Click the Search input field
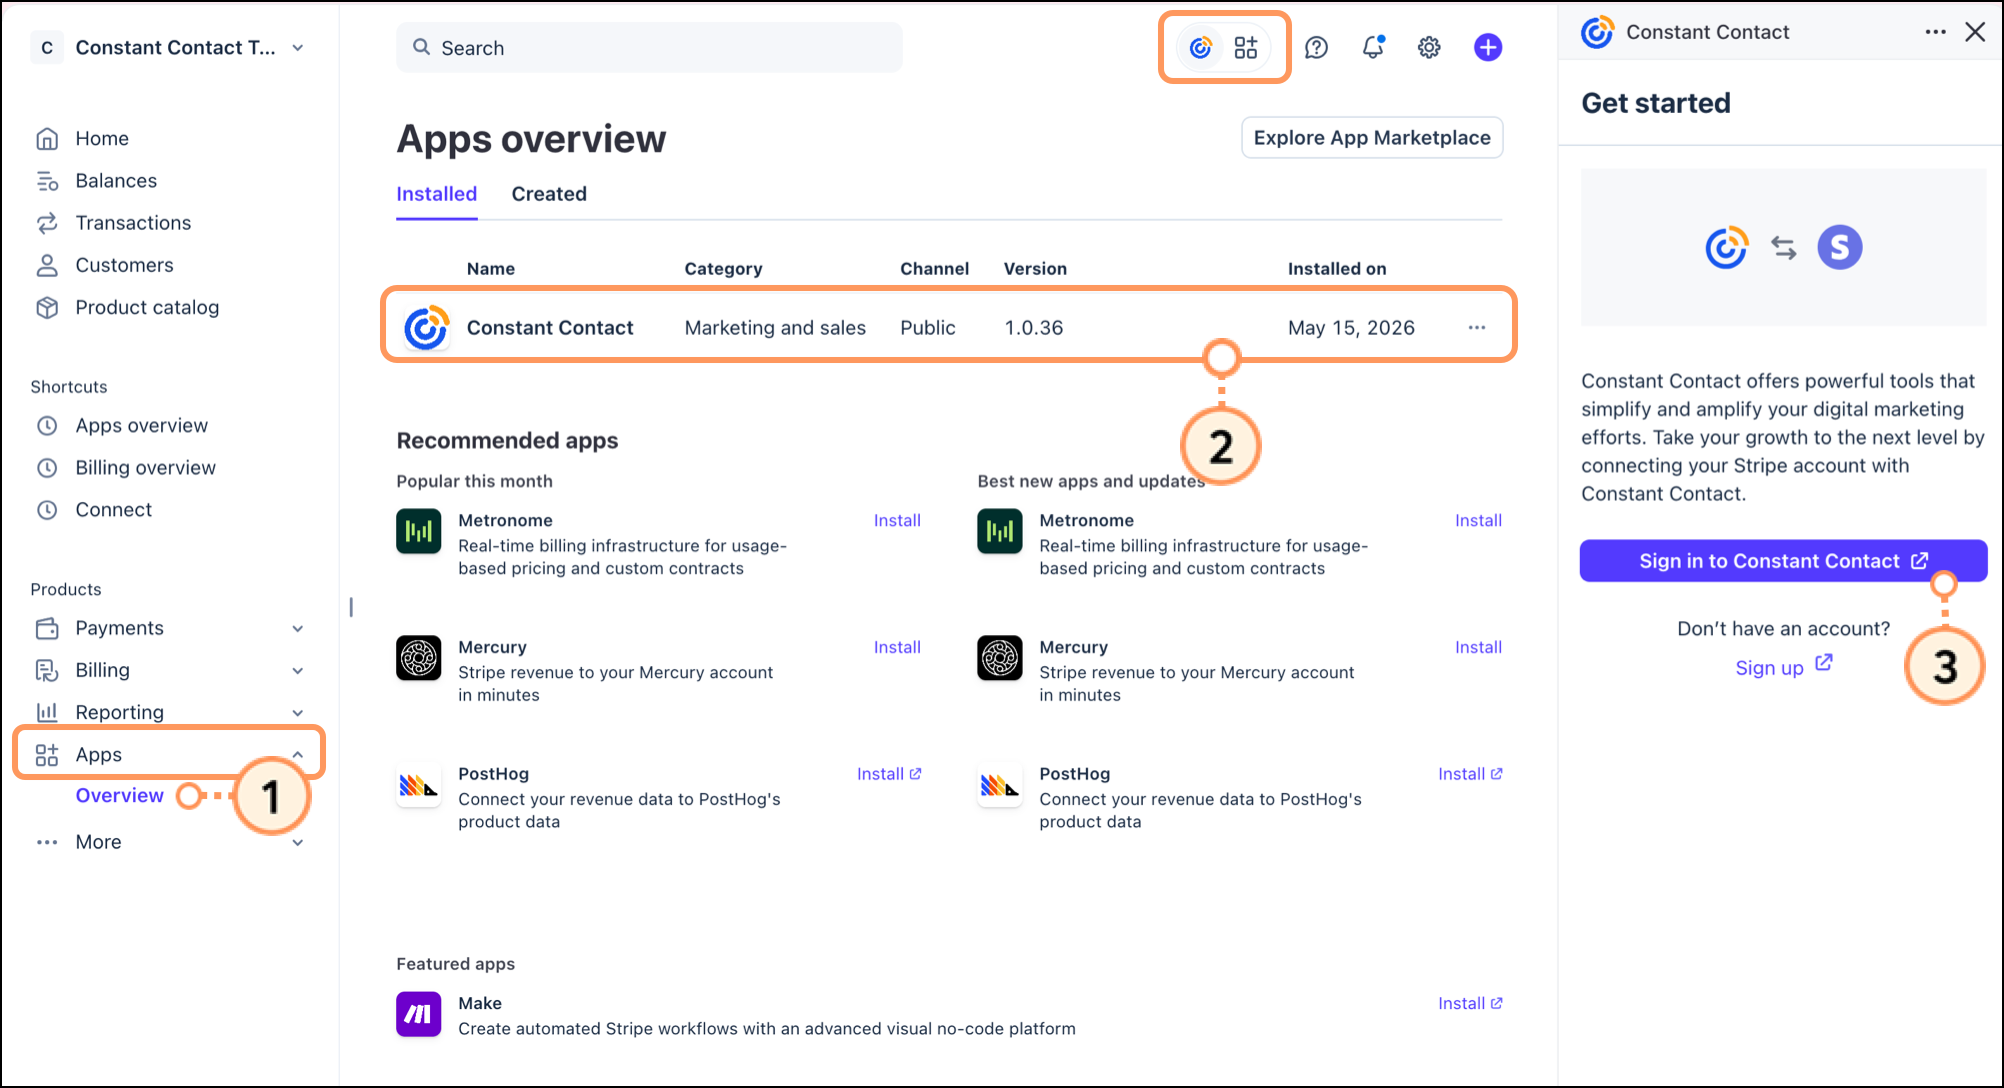Screen dimensions: 2004x1088 [649, 48]
